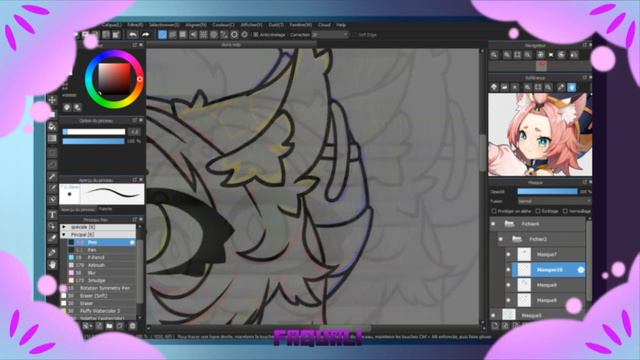Hide the Masque8 layer

508,300
